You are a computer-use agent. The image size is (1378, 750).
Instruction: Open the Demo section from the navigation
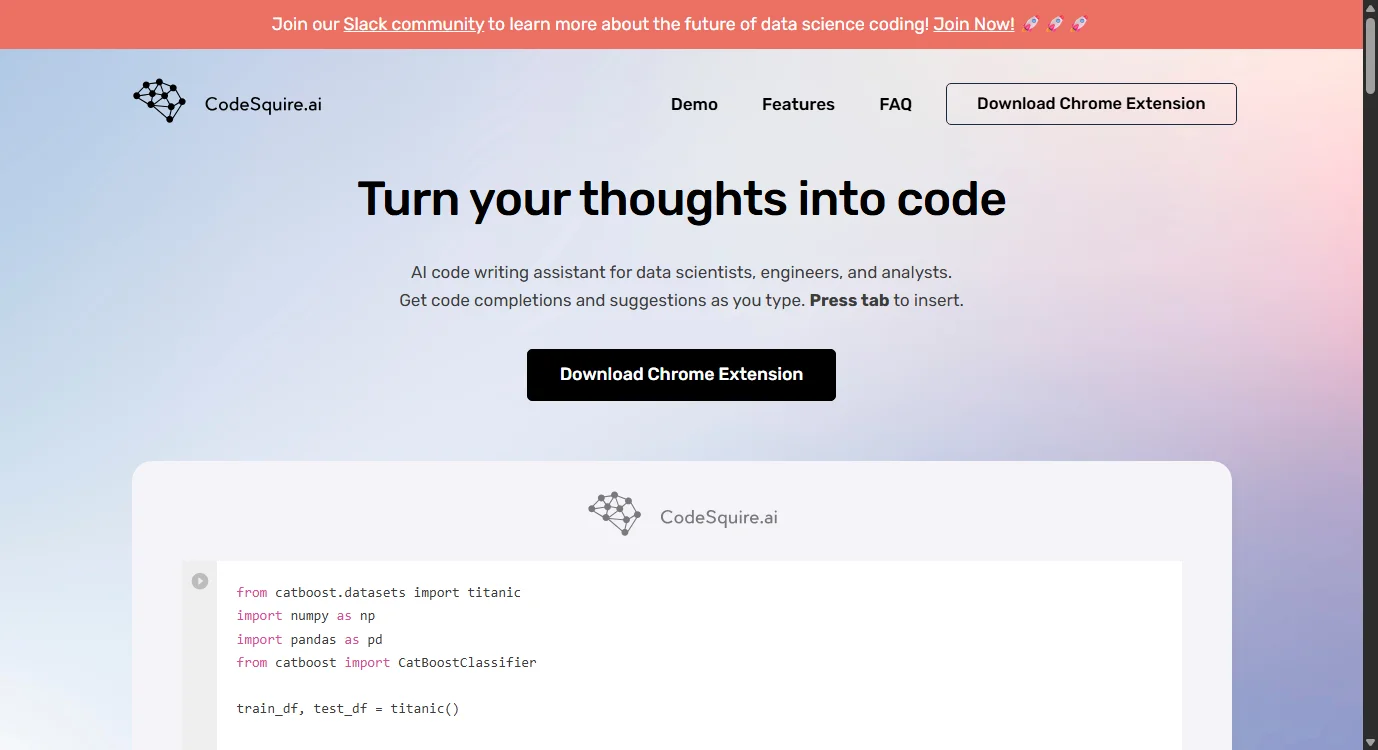coord(694,104)
